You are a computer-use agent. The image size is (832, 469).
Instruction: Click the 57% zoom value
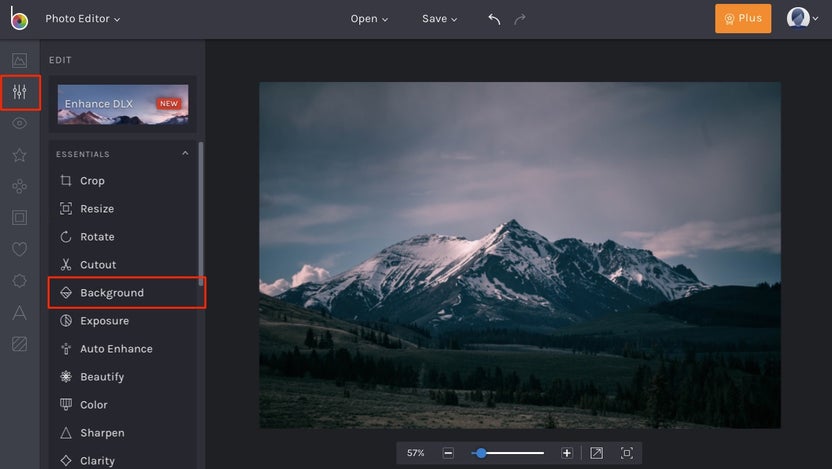click(x=415, y=453)
